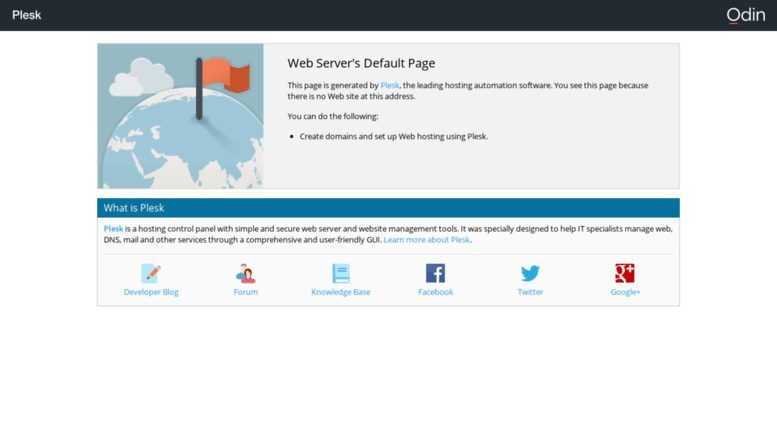Click the 'Web Server's Default Page' heading
The width and height of the screenshot is (777, 423).
(x=361, y=63)
